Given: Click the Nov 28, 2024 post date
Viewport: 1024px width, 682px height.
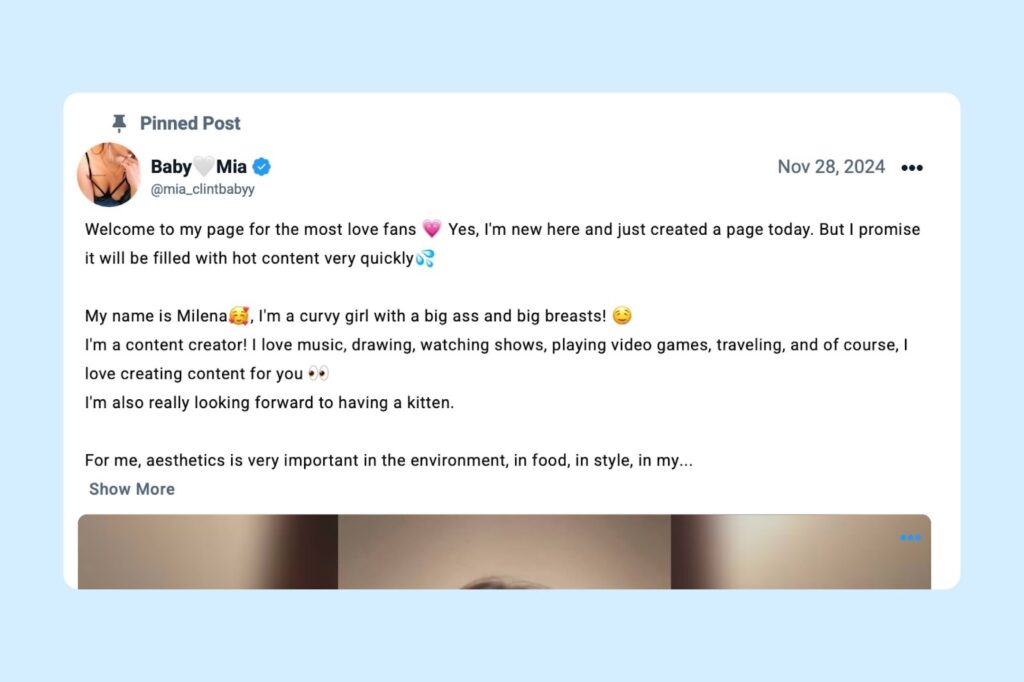Looking at the screenshot, I should point(831,167).
